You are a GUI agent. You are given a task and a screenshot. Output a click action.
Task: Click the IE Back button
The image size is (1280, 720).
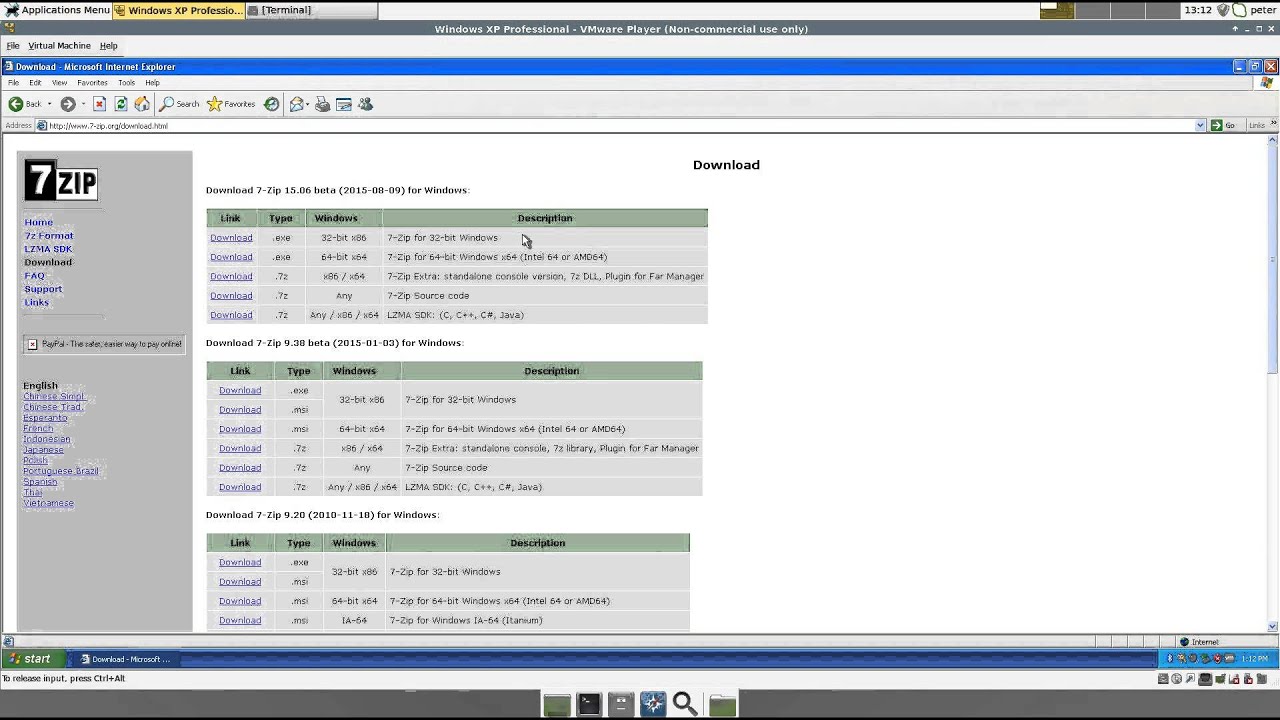(x=26, y=104)
